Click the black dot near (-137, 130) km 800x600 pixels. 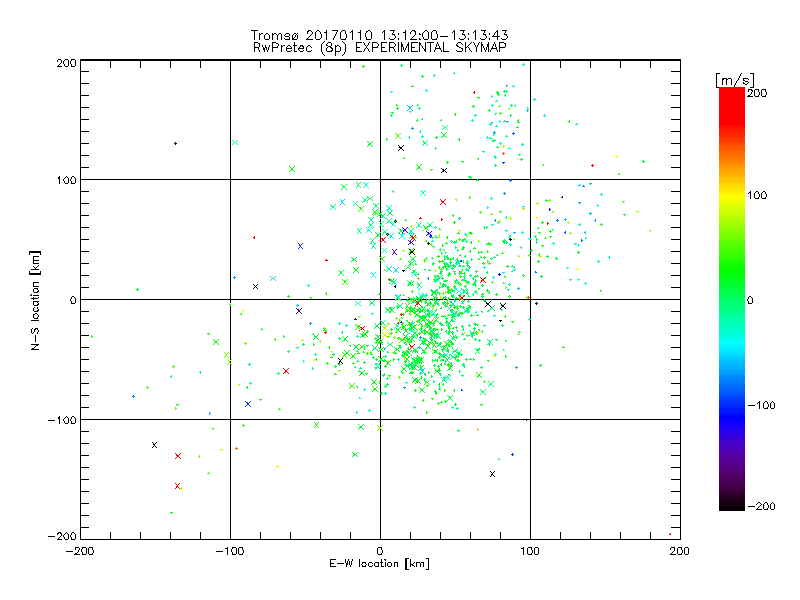[176, 143]
